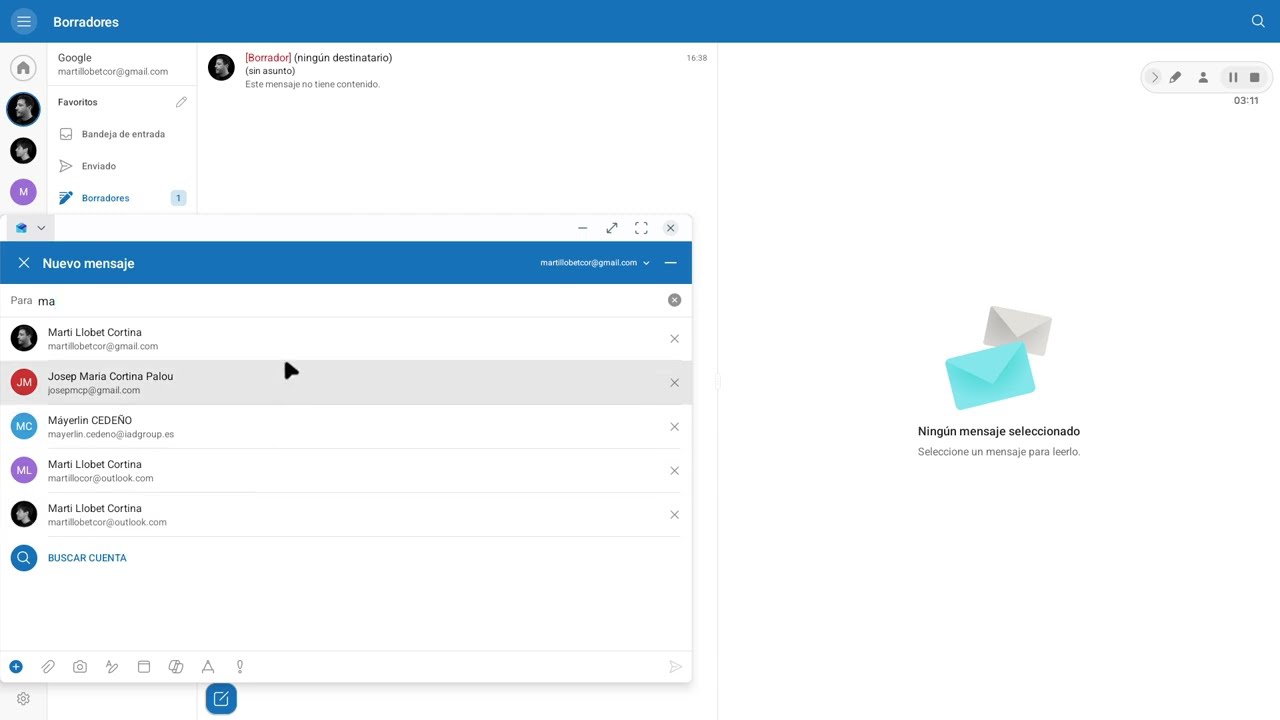1280x720 pixels.
Task: Open the hamburger menu in the header
Action: click(24, 21)
